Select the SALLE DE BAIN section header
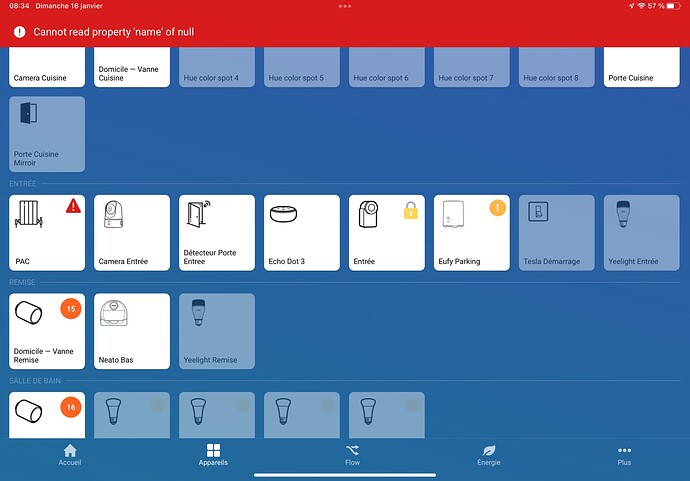 point(35,381)
